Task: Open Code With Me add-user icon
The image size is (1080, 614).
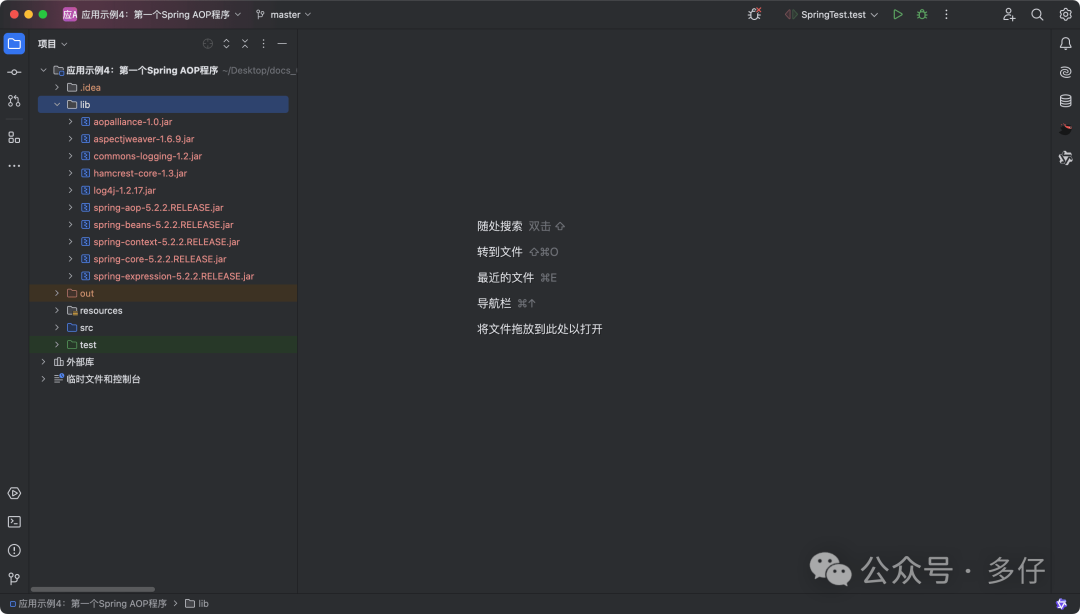Action: tap(1009, 14)
